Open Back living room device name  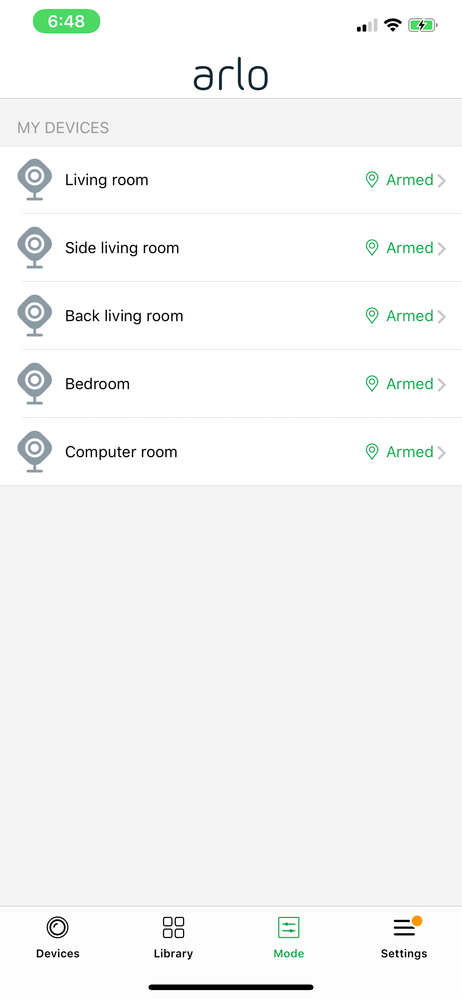(124, 316)
